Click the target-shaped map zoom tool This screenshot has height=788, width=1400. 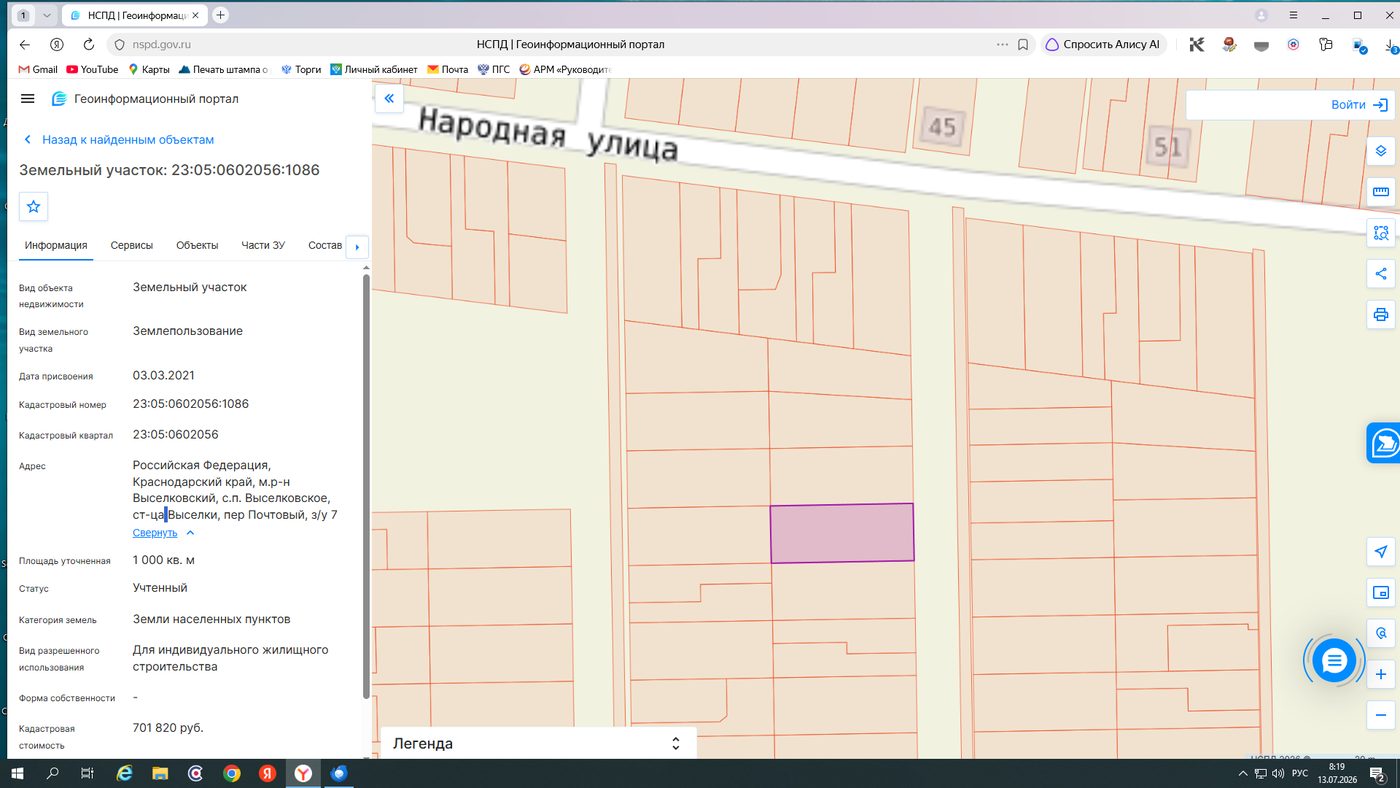pos(1381,634)
